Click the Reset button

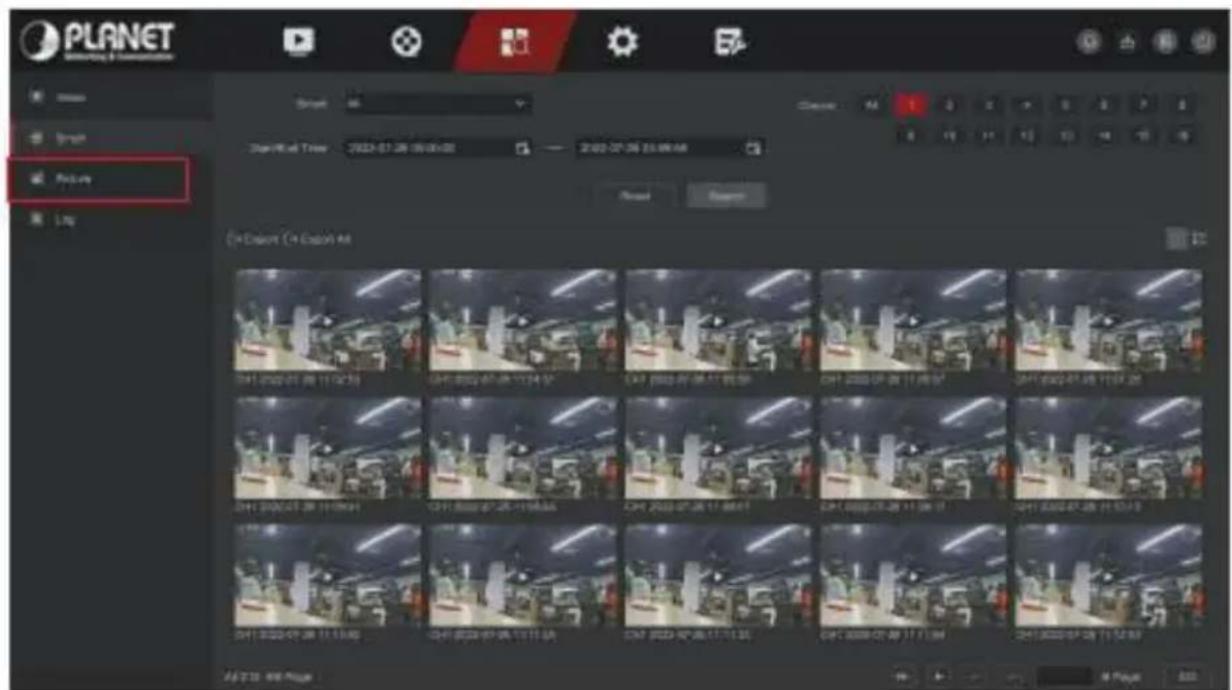pyautogui.click(x=636, y=196)
